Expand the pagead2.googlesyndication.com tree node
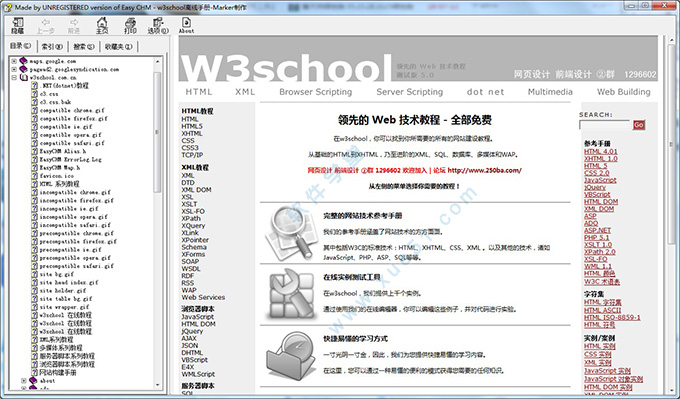The height and width of the screenshot is (399, 680). 14,69
